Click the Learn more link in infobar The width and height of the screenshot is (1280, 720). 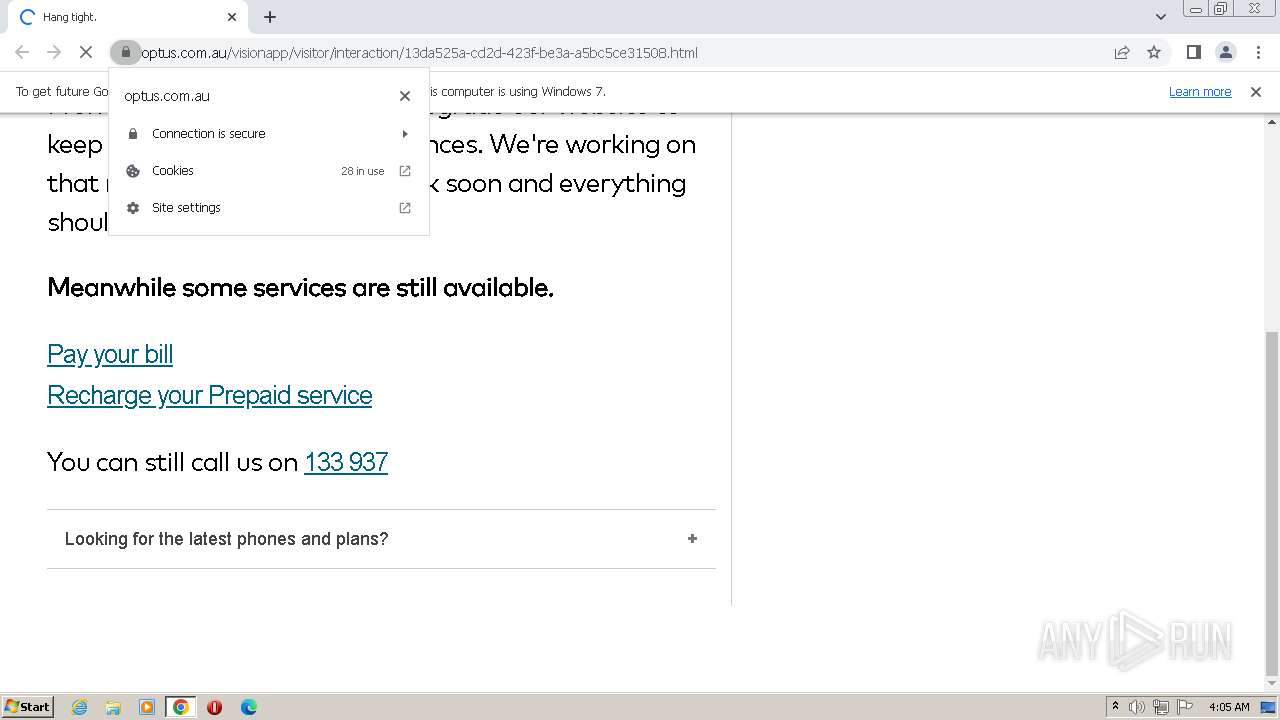(1200, 91)
